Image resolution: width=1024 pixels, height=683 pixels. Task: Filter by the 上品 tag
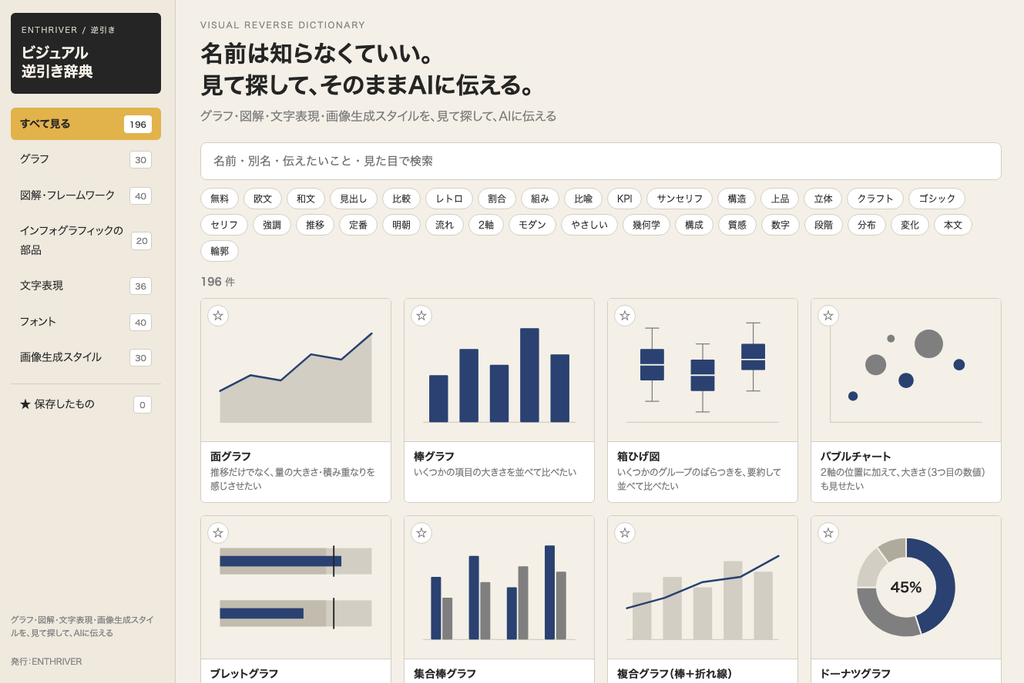click(x=780, y=199)
